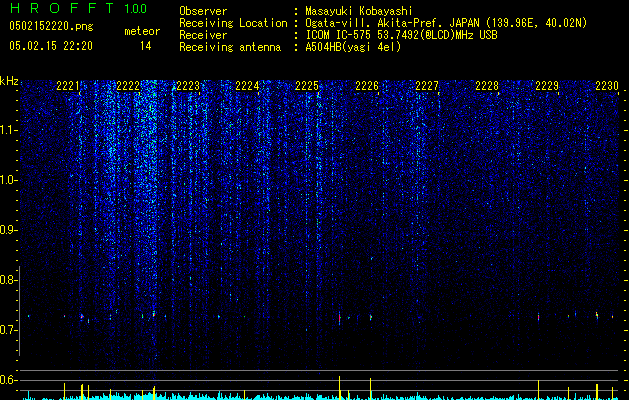629x400 pixels.
Task: Click the 2224 time marker
Action: click(x=247, y=86)
